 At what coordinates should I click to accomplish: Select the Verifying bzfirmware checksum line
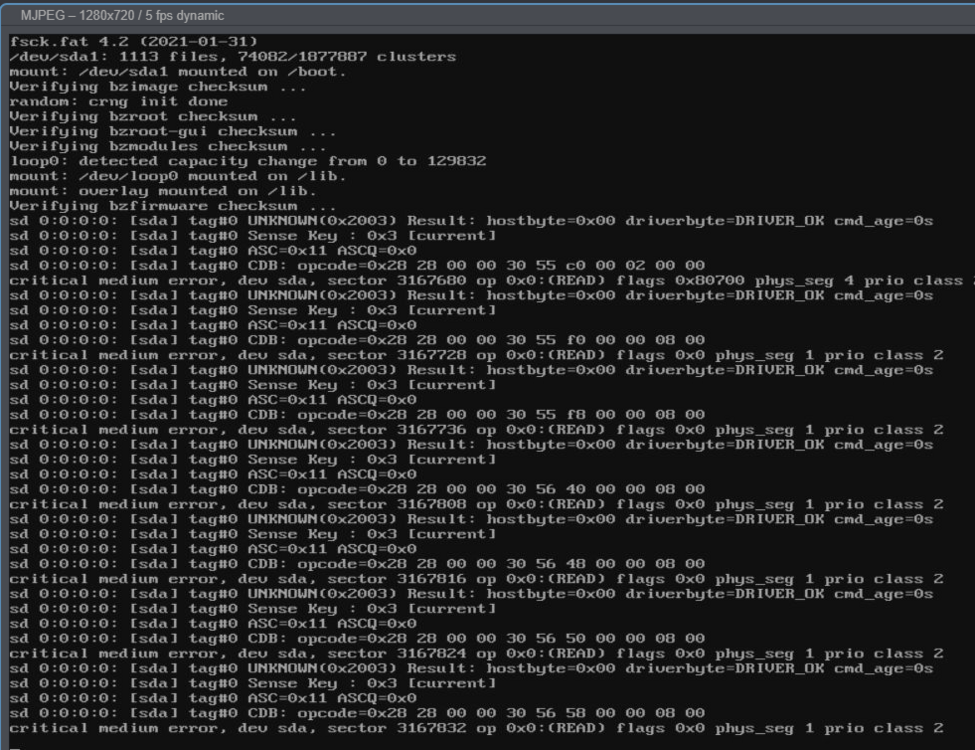173,206
